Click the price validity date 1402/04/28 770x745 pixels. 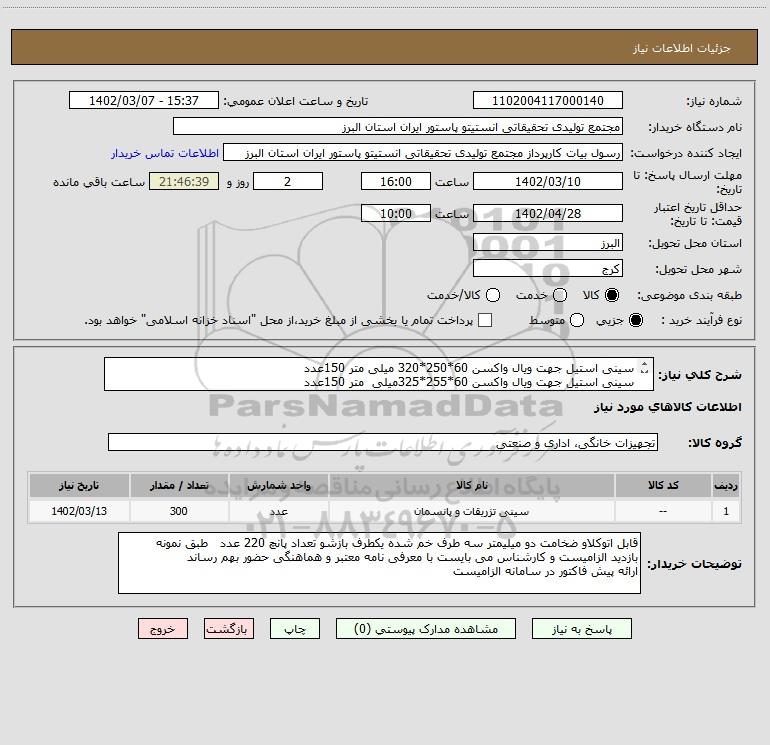pos(548,213)
